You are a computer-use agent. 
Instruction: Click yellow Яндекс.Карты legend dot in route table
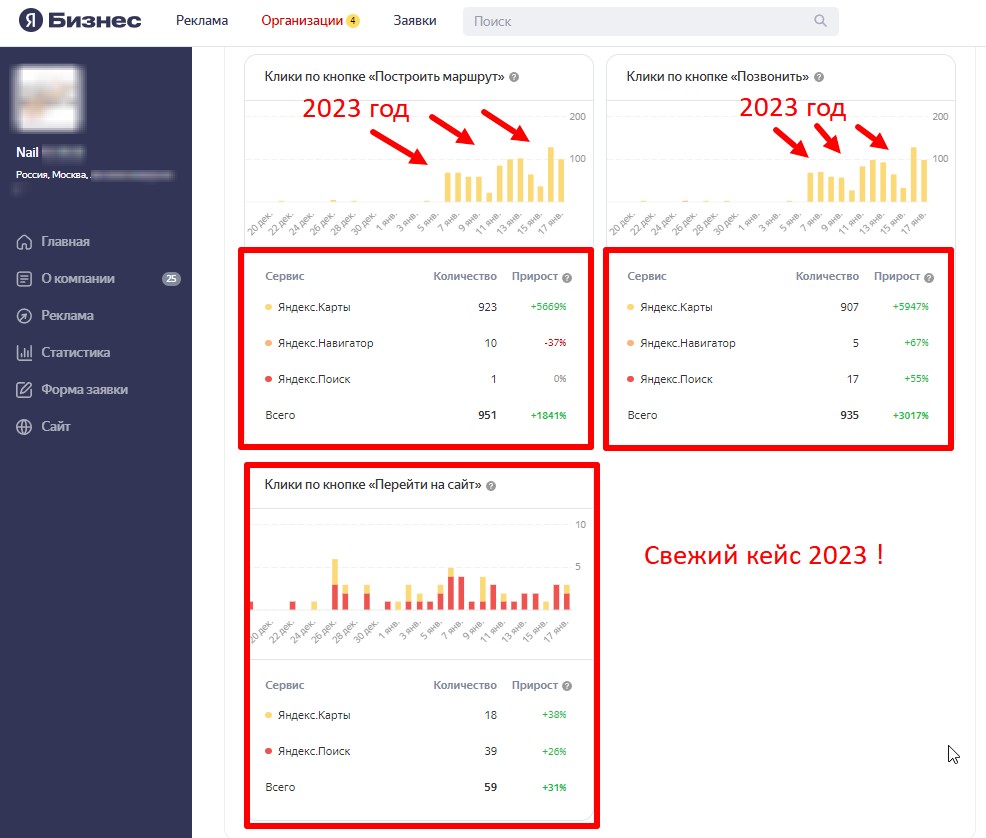(268, 307)
